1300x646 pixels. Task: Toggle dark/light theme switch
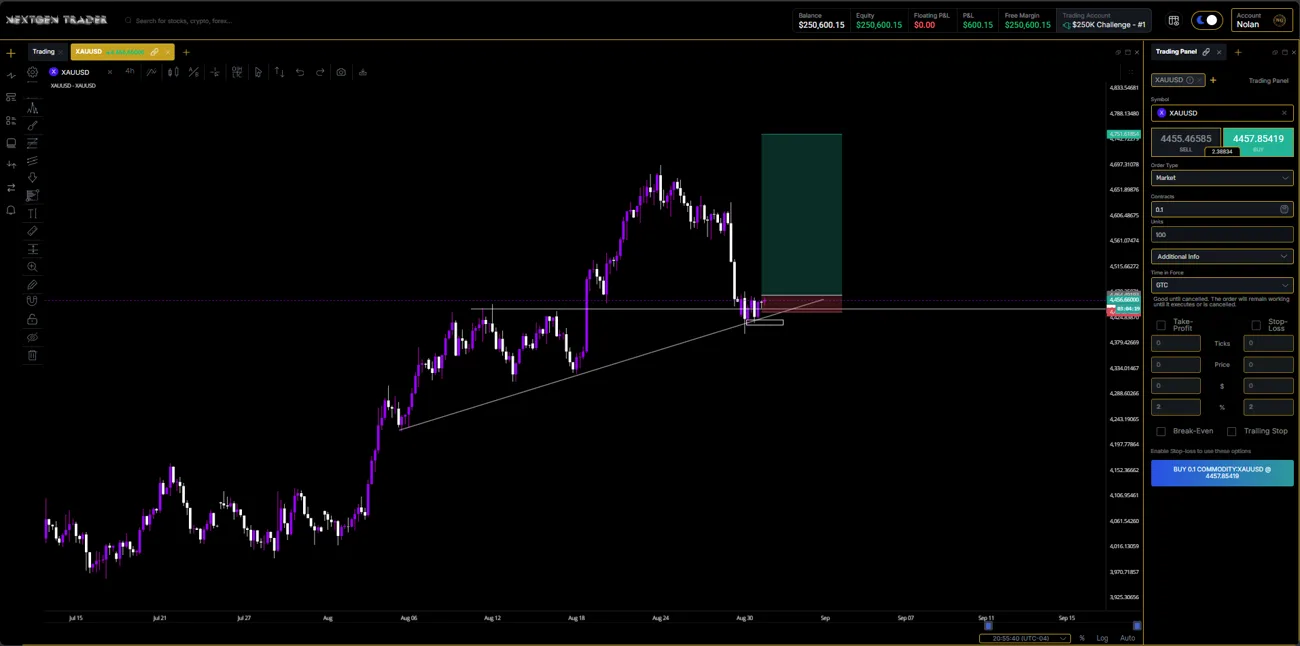pos(1207,20)
